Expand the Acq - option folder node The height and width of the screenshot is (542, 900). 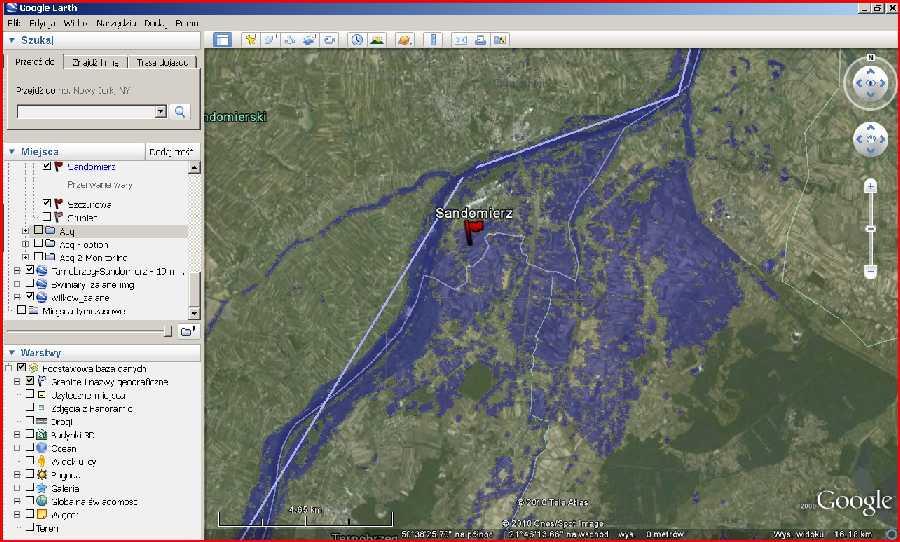(x=25, y=244)
